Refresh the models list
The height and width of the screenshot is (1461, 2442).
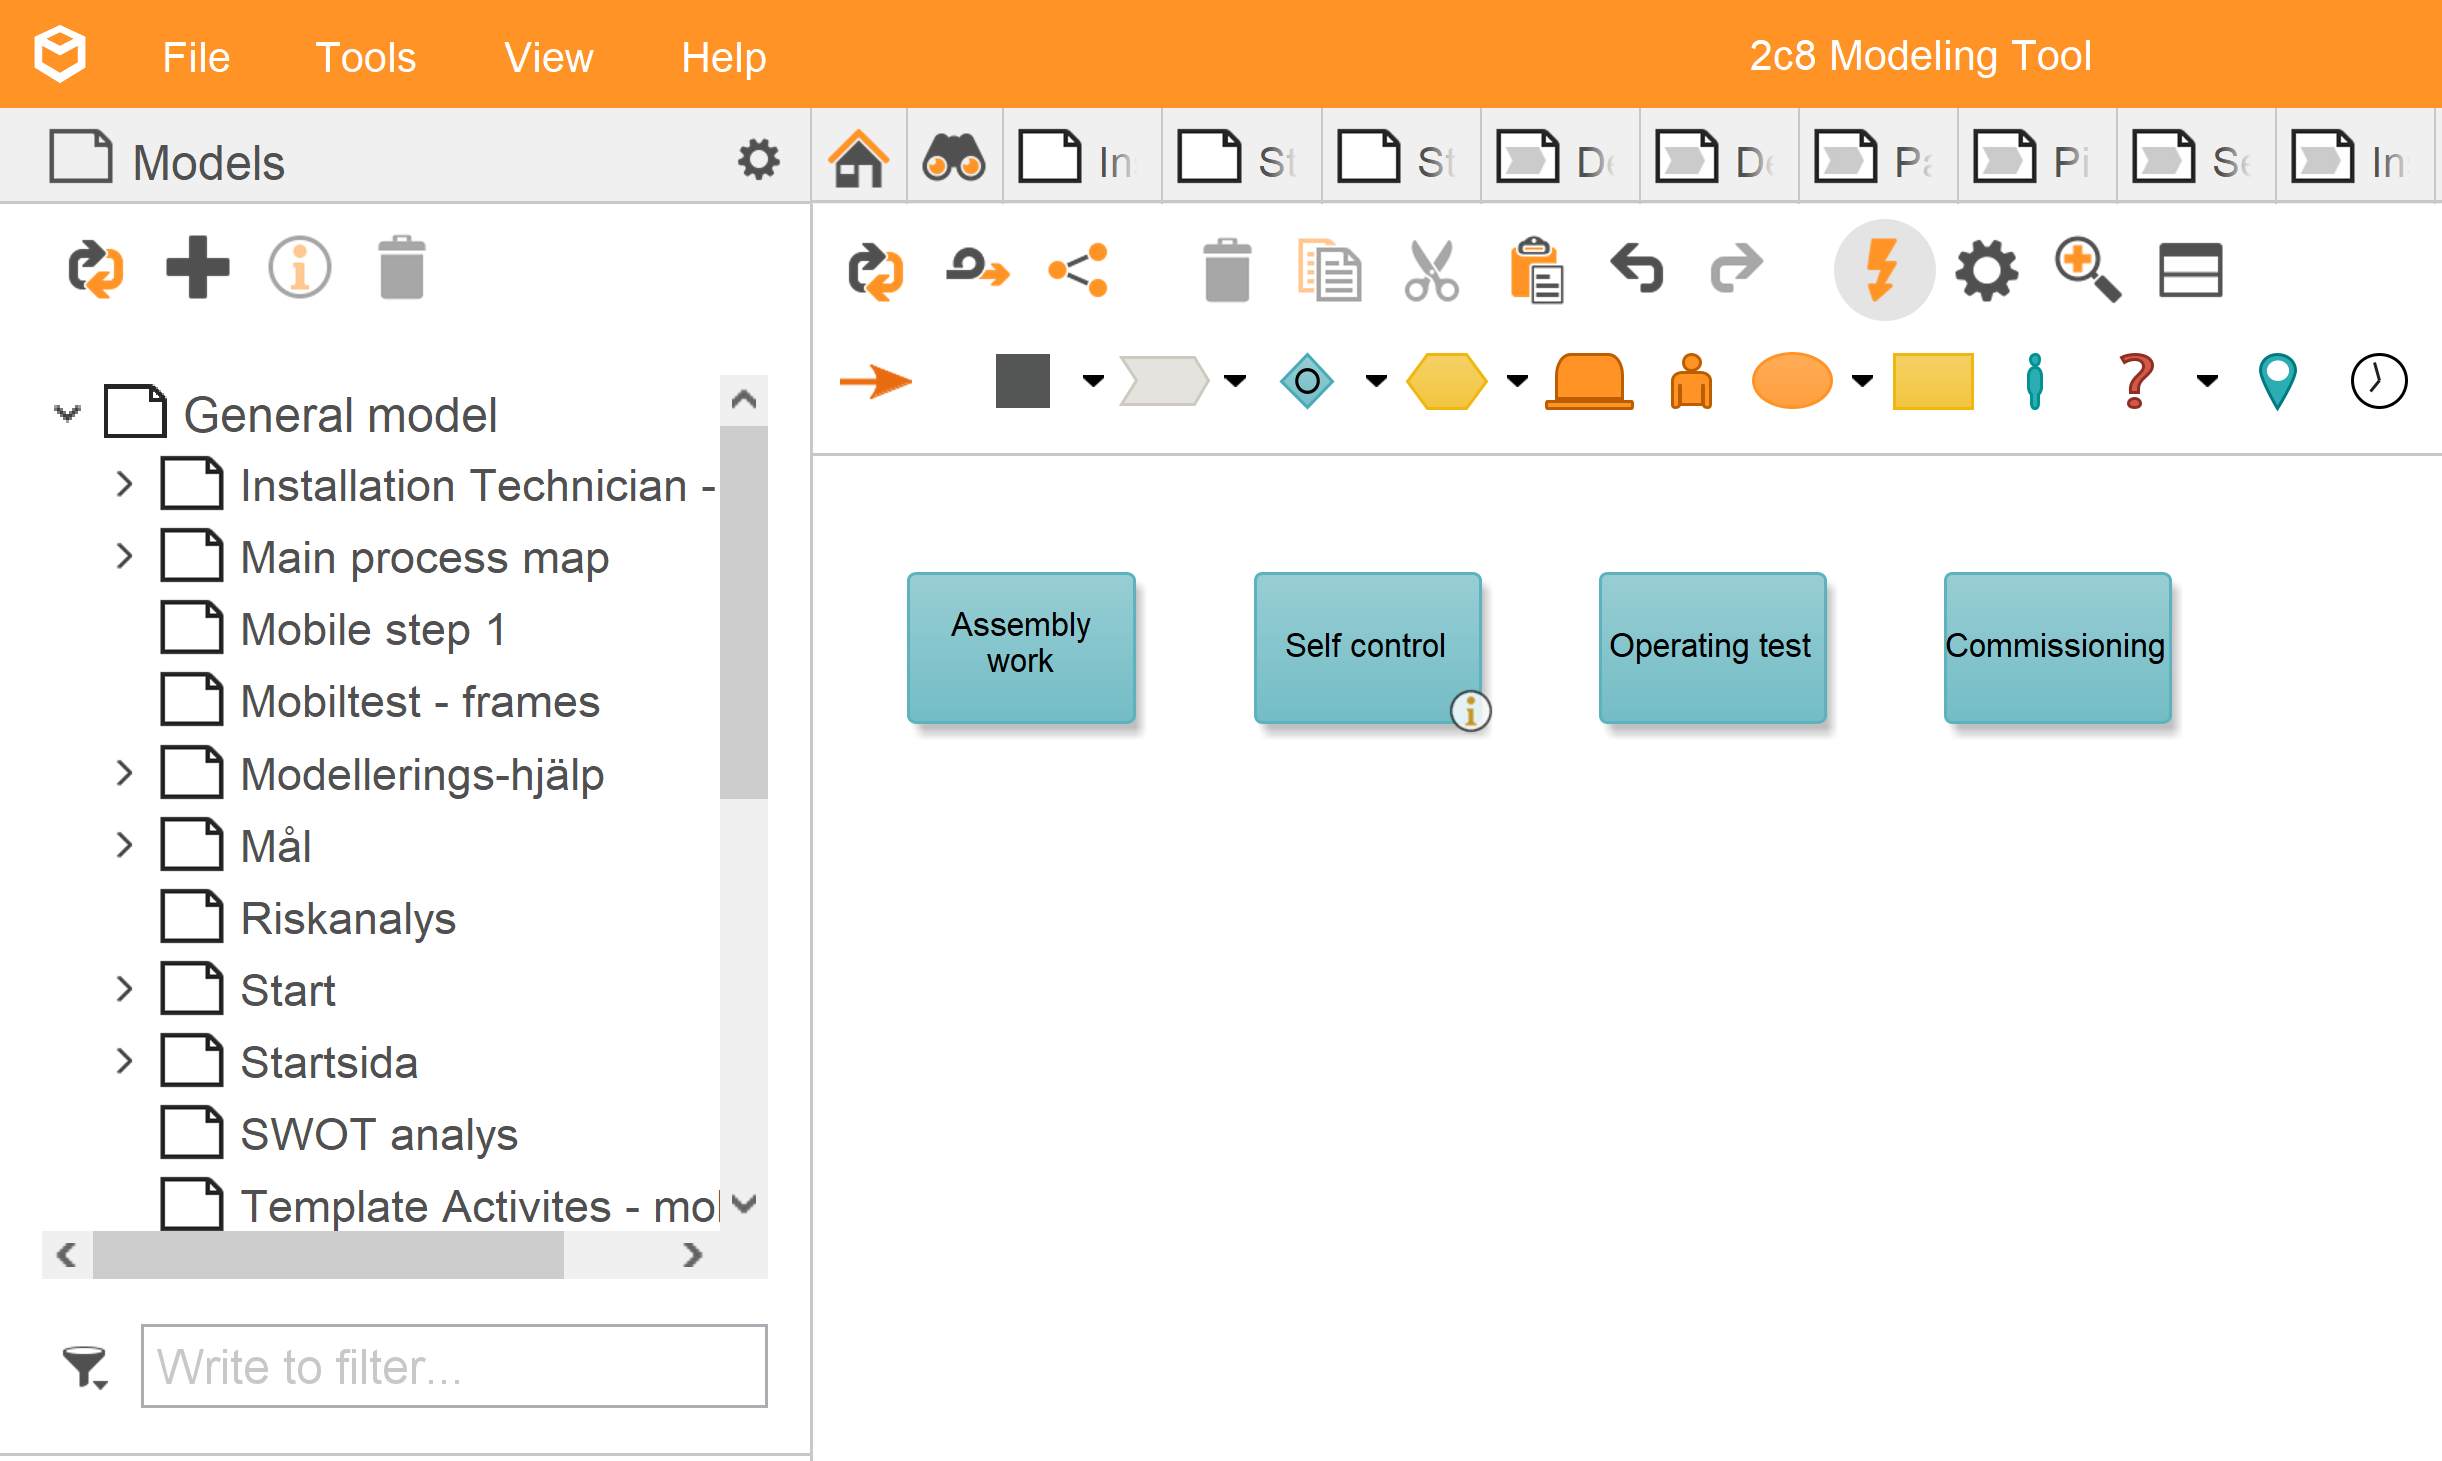coord(97,268)
